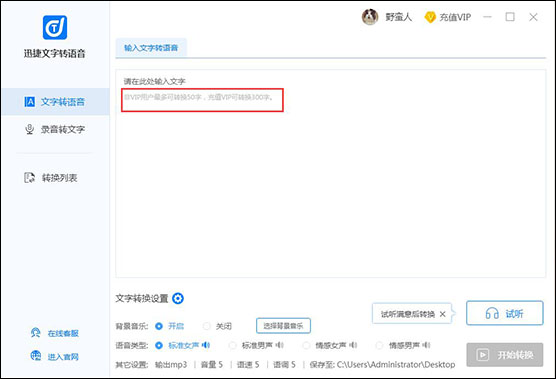Image resolution: width=556 pixels, height=379 pixels.
Task: Click in the text input area
Action: click(330, 174)
